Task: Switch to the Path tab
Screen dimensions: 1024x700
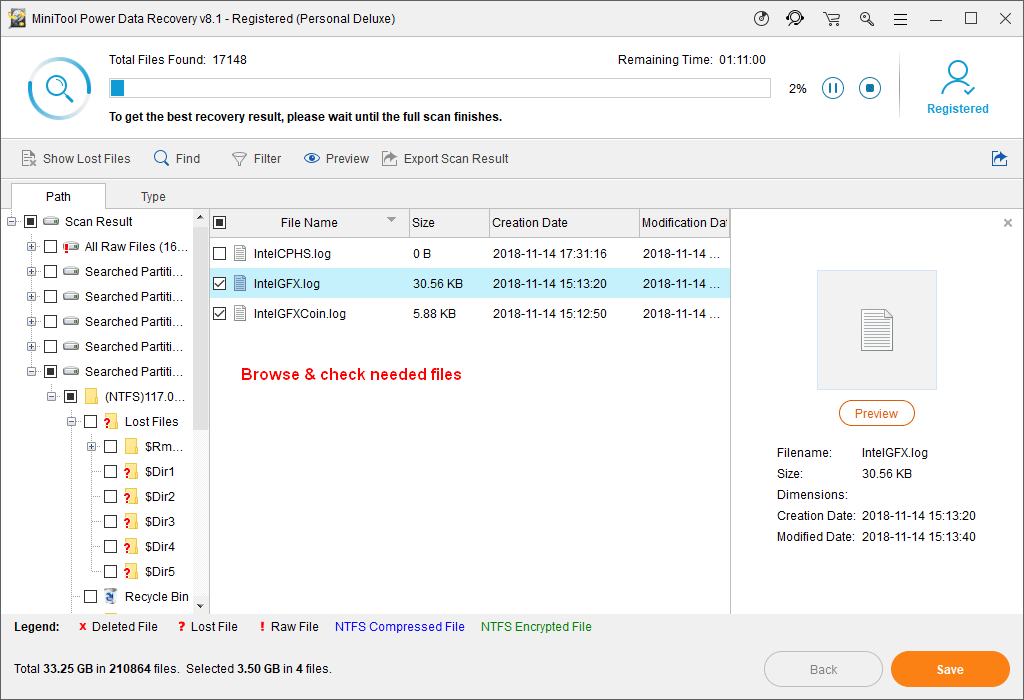Action: [x=58, y=196]
